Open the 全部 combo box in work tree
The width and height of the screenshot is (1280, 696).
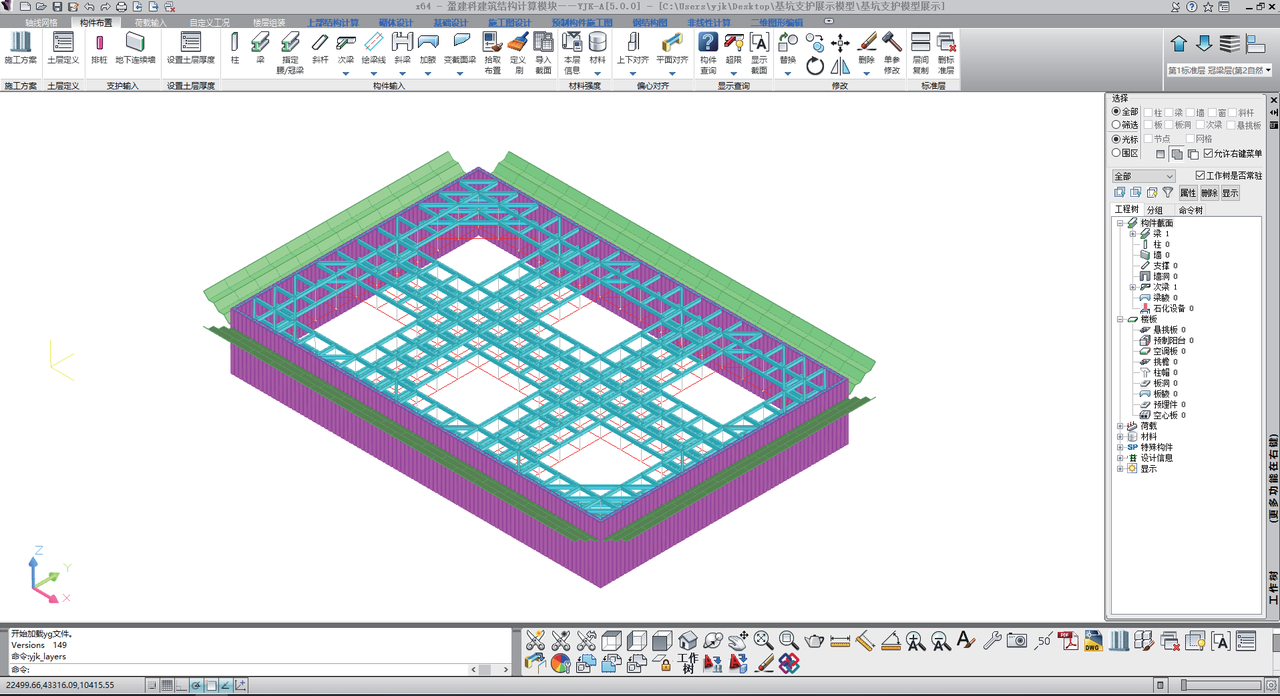(1143, 176)
